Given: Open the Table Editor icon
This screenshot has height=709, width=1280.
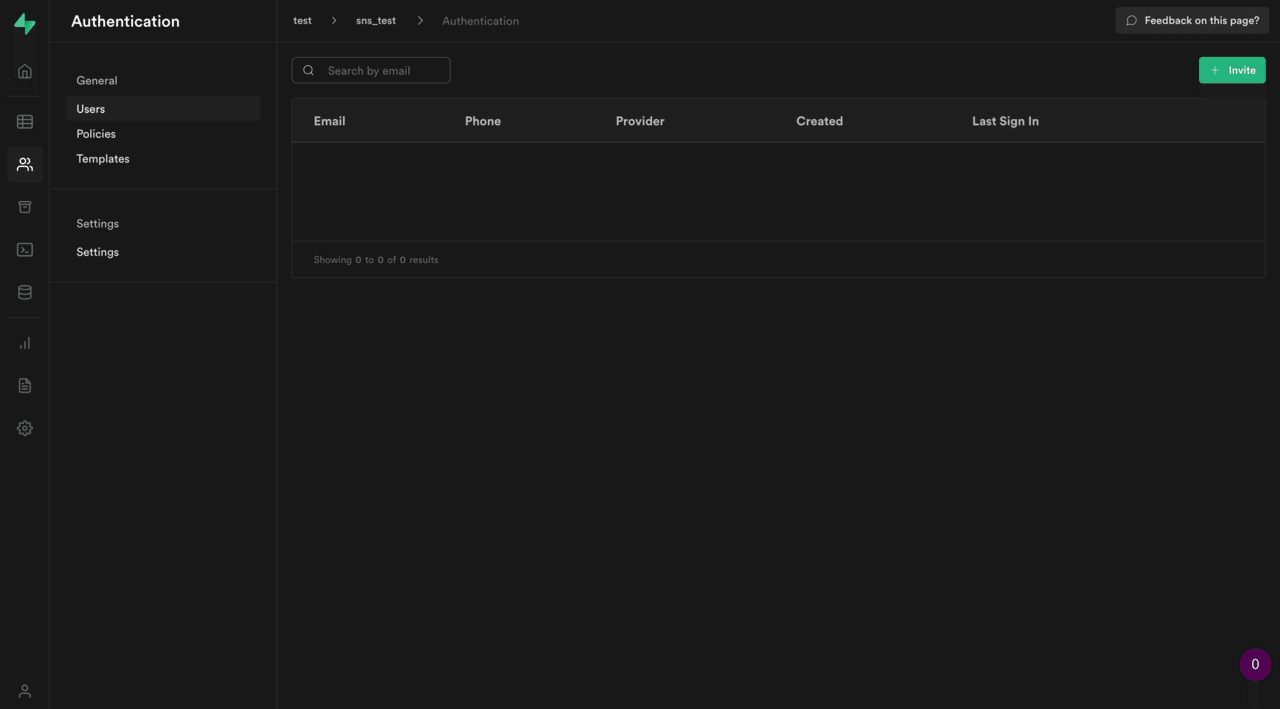Looking at the screenshot, I should pyautogui.click(x=25, y=122).
